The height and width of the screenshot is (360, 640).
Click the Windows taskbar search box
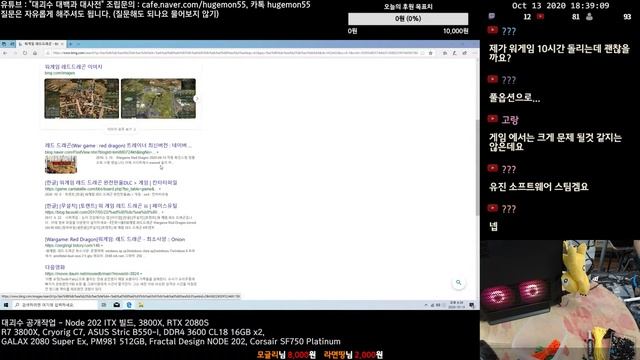pyautogui.click(x=55, y=305)
